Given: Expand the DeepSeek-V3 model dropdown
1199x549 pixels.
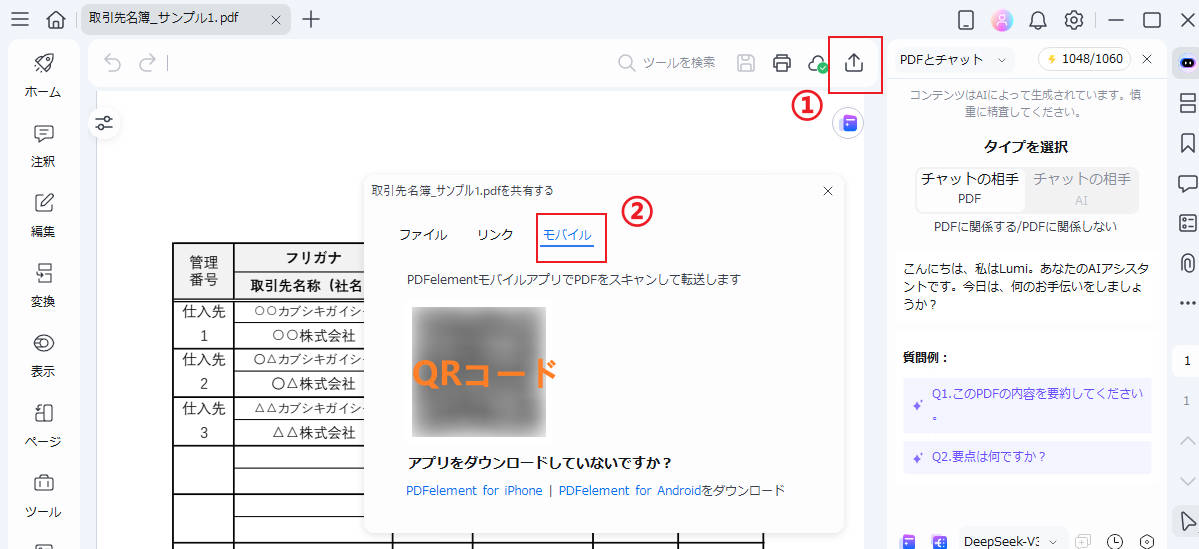Looking at the screenshot, I should 1012,541.
